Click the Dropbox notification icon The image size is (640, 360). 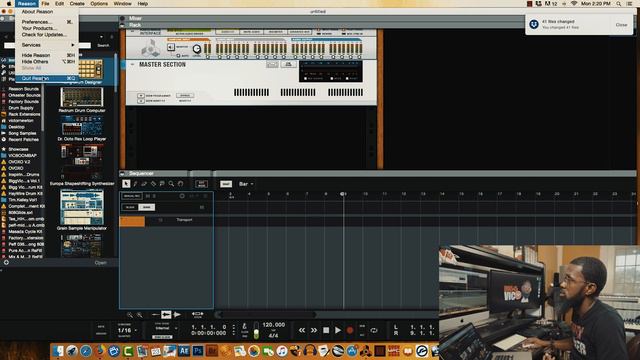point(534,24)
